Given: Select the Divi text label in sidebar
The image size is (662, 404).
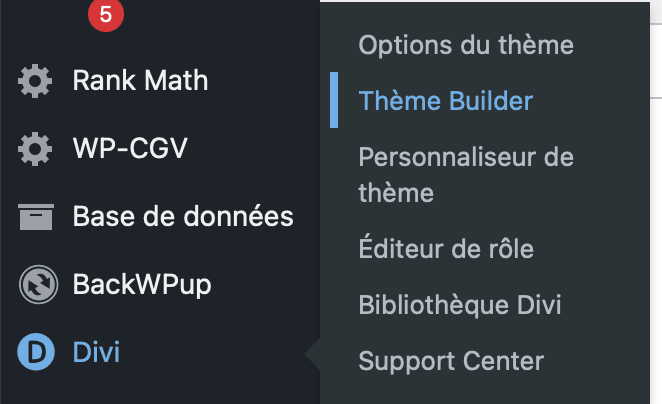Looking at the screenshot, I should (96, 352).
